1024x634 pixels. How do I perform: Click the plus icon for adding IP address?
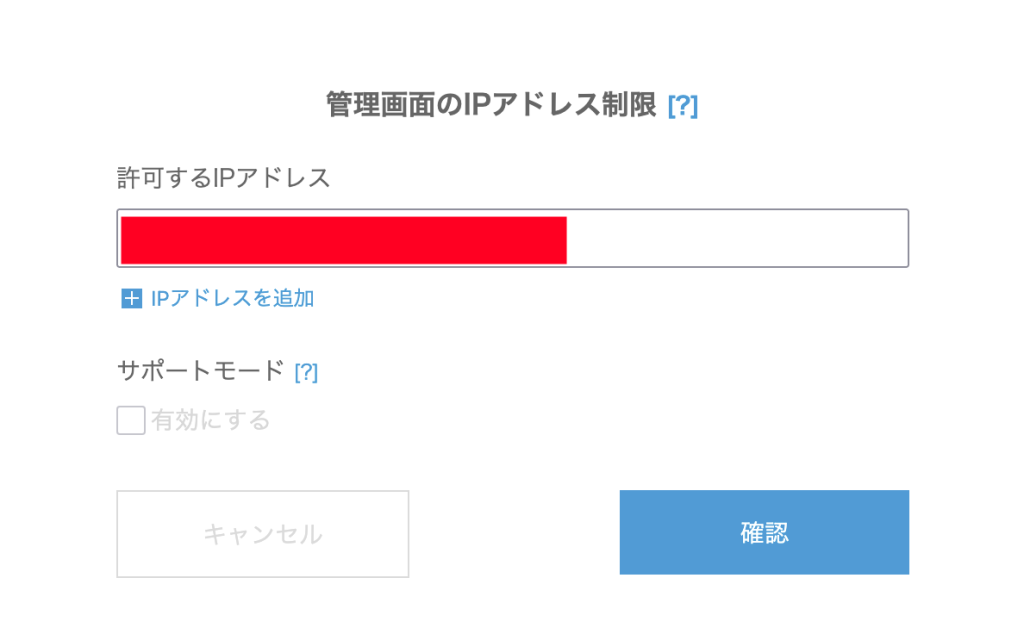[132, 298]
